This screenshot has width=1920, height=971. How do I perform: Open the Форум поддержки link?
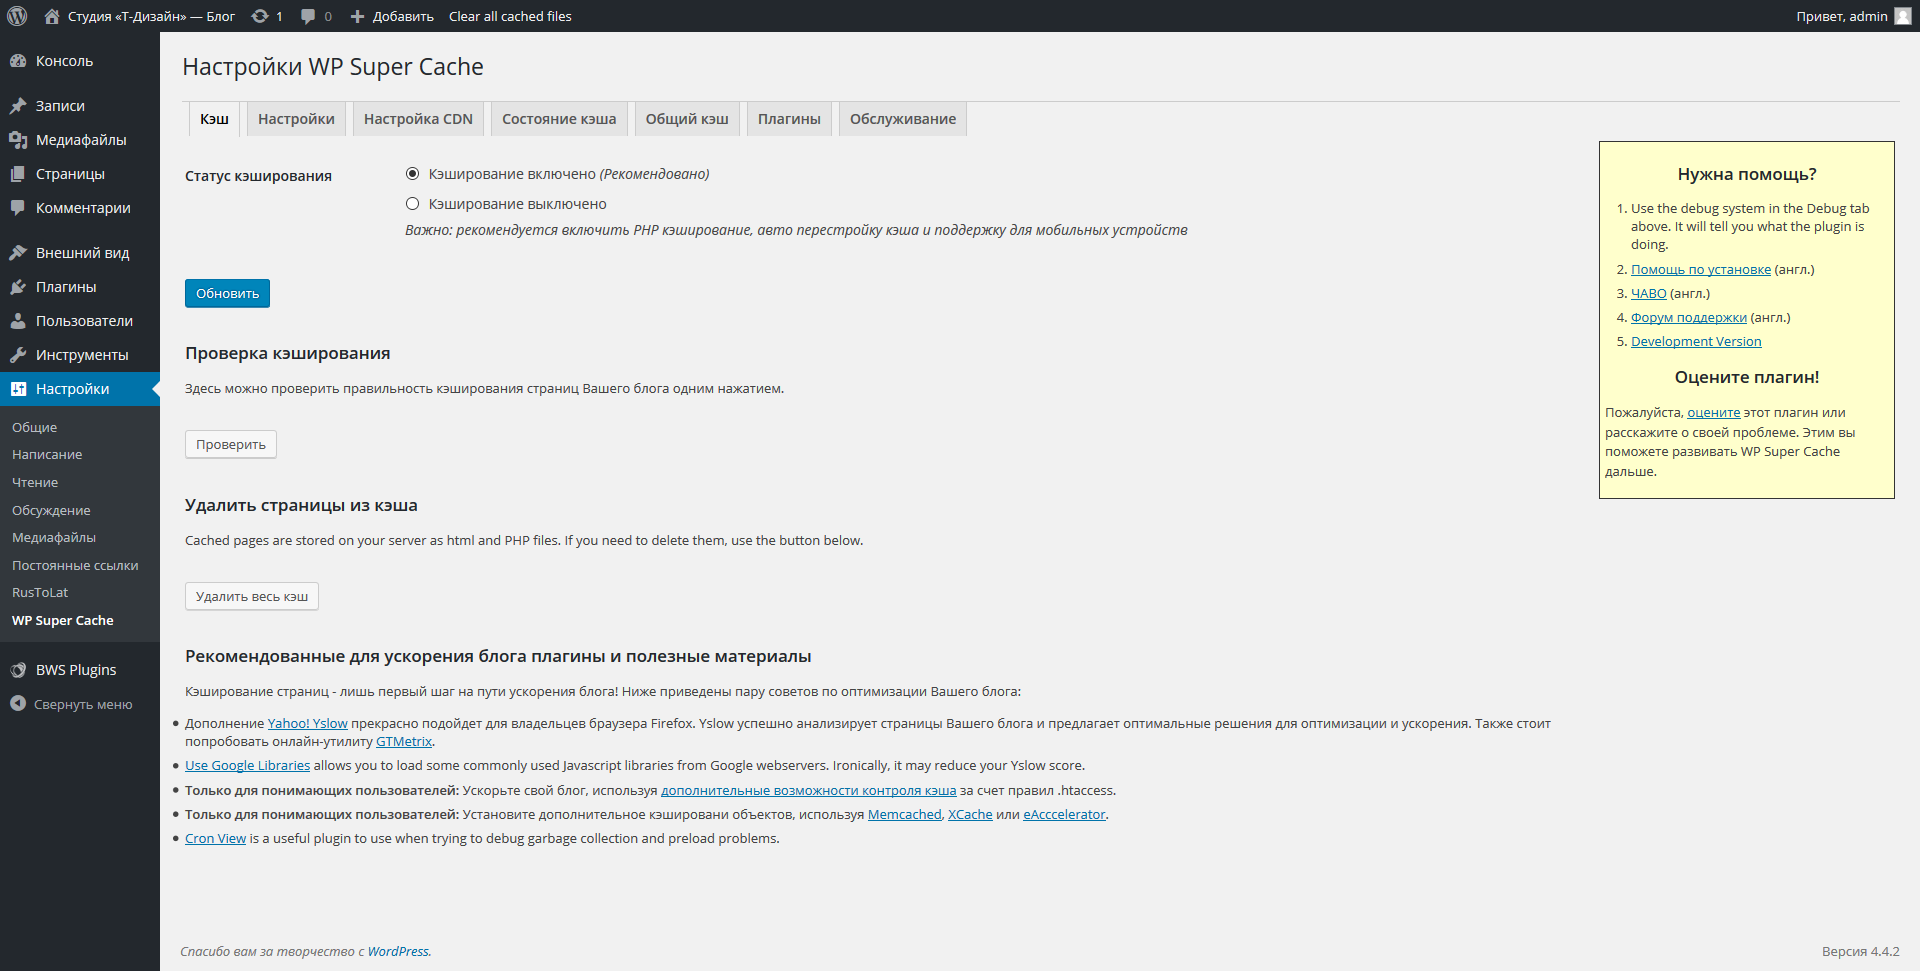tap(1688, 318)
